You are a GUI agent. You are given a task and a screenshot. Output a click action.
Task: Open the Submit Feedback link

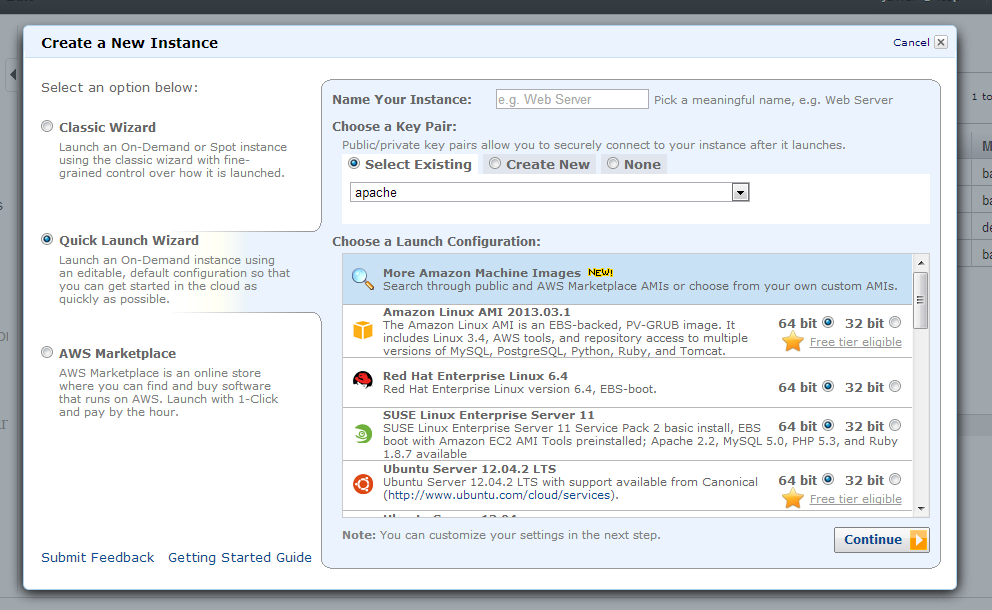pyautogui.click(x=97, y=557)
